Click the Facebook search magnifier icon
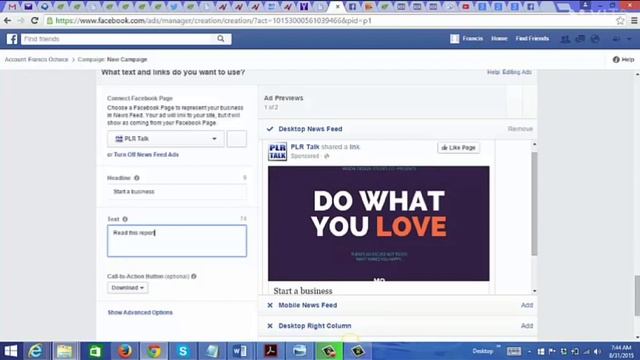The image size is (640, 360). click(x=221, y=39)
